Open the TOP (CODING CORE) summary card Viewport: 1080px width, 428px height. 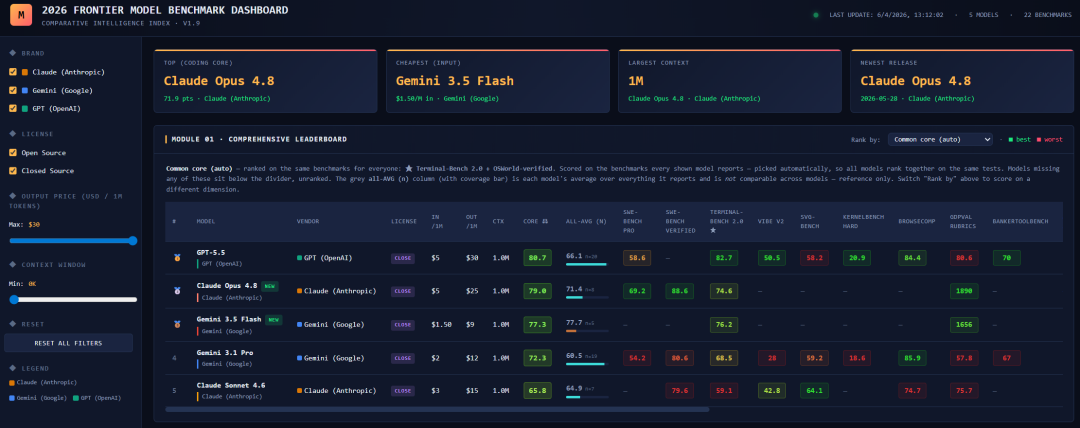click(265, 81)
